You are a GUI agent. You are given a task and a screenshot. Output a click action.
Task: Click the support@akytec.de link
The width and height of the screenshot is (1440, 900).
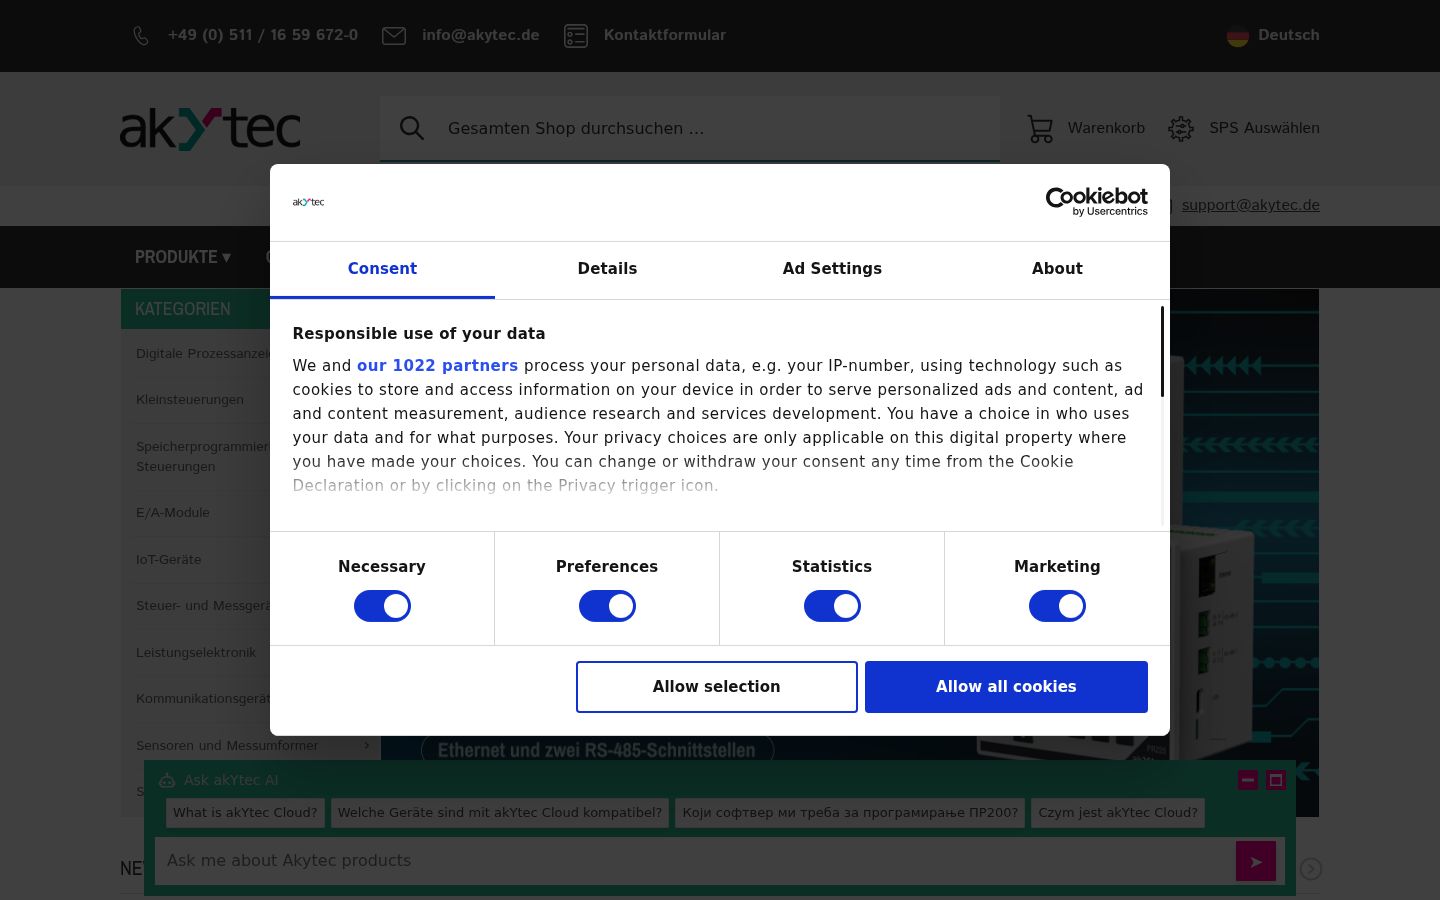[1251, 205]
